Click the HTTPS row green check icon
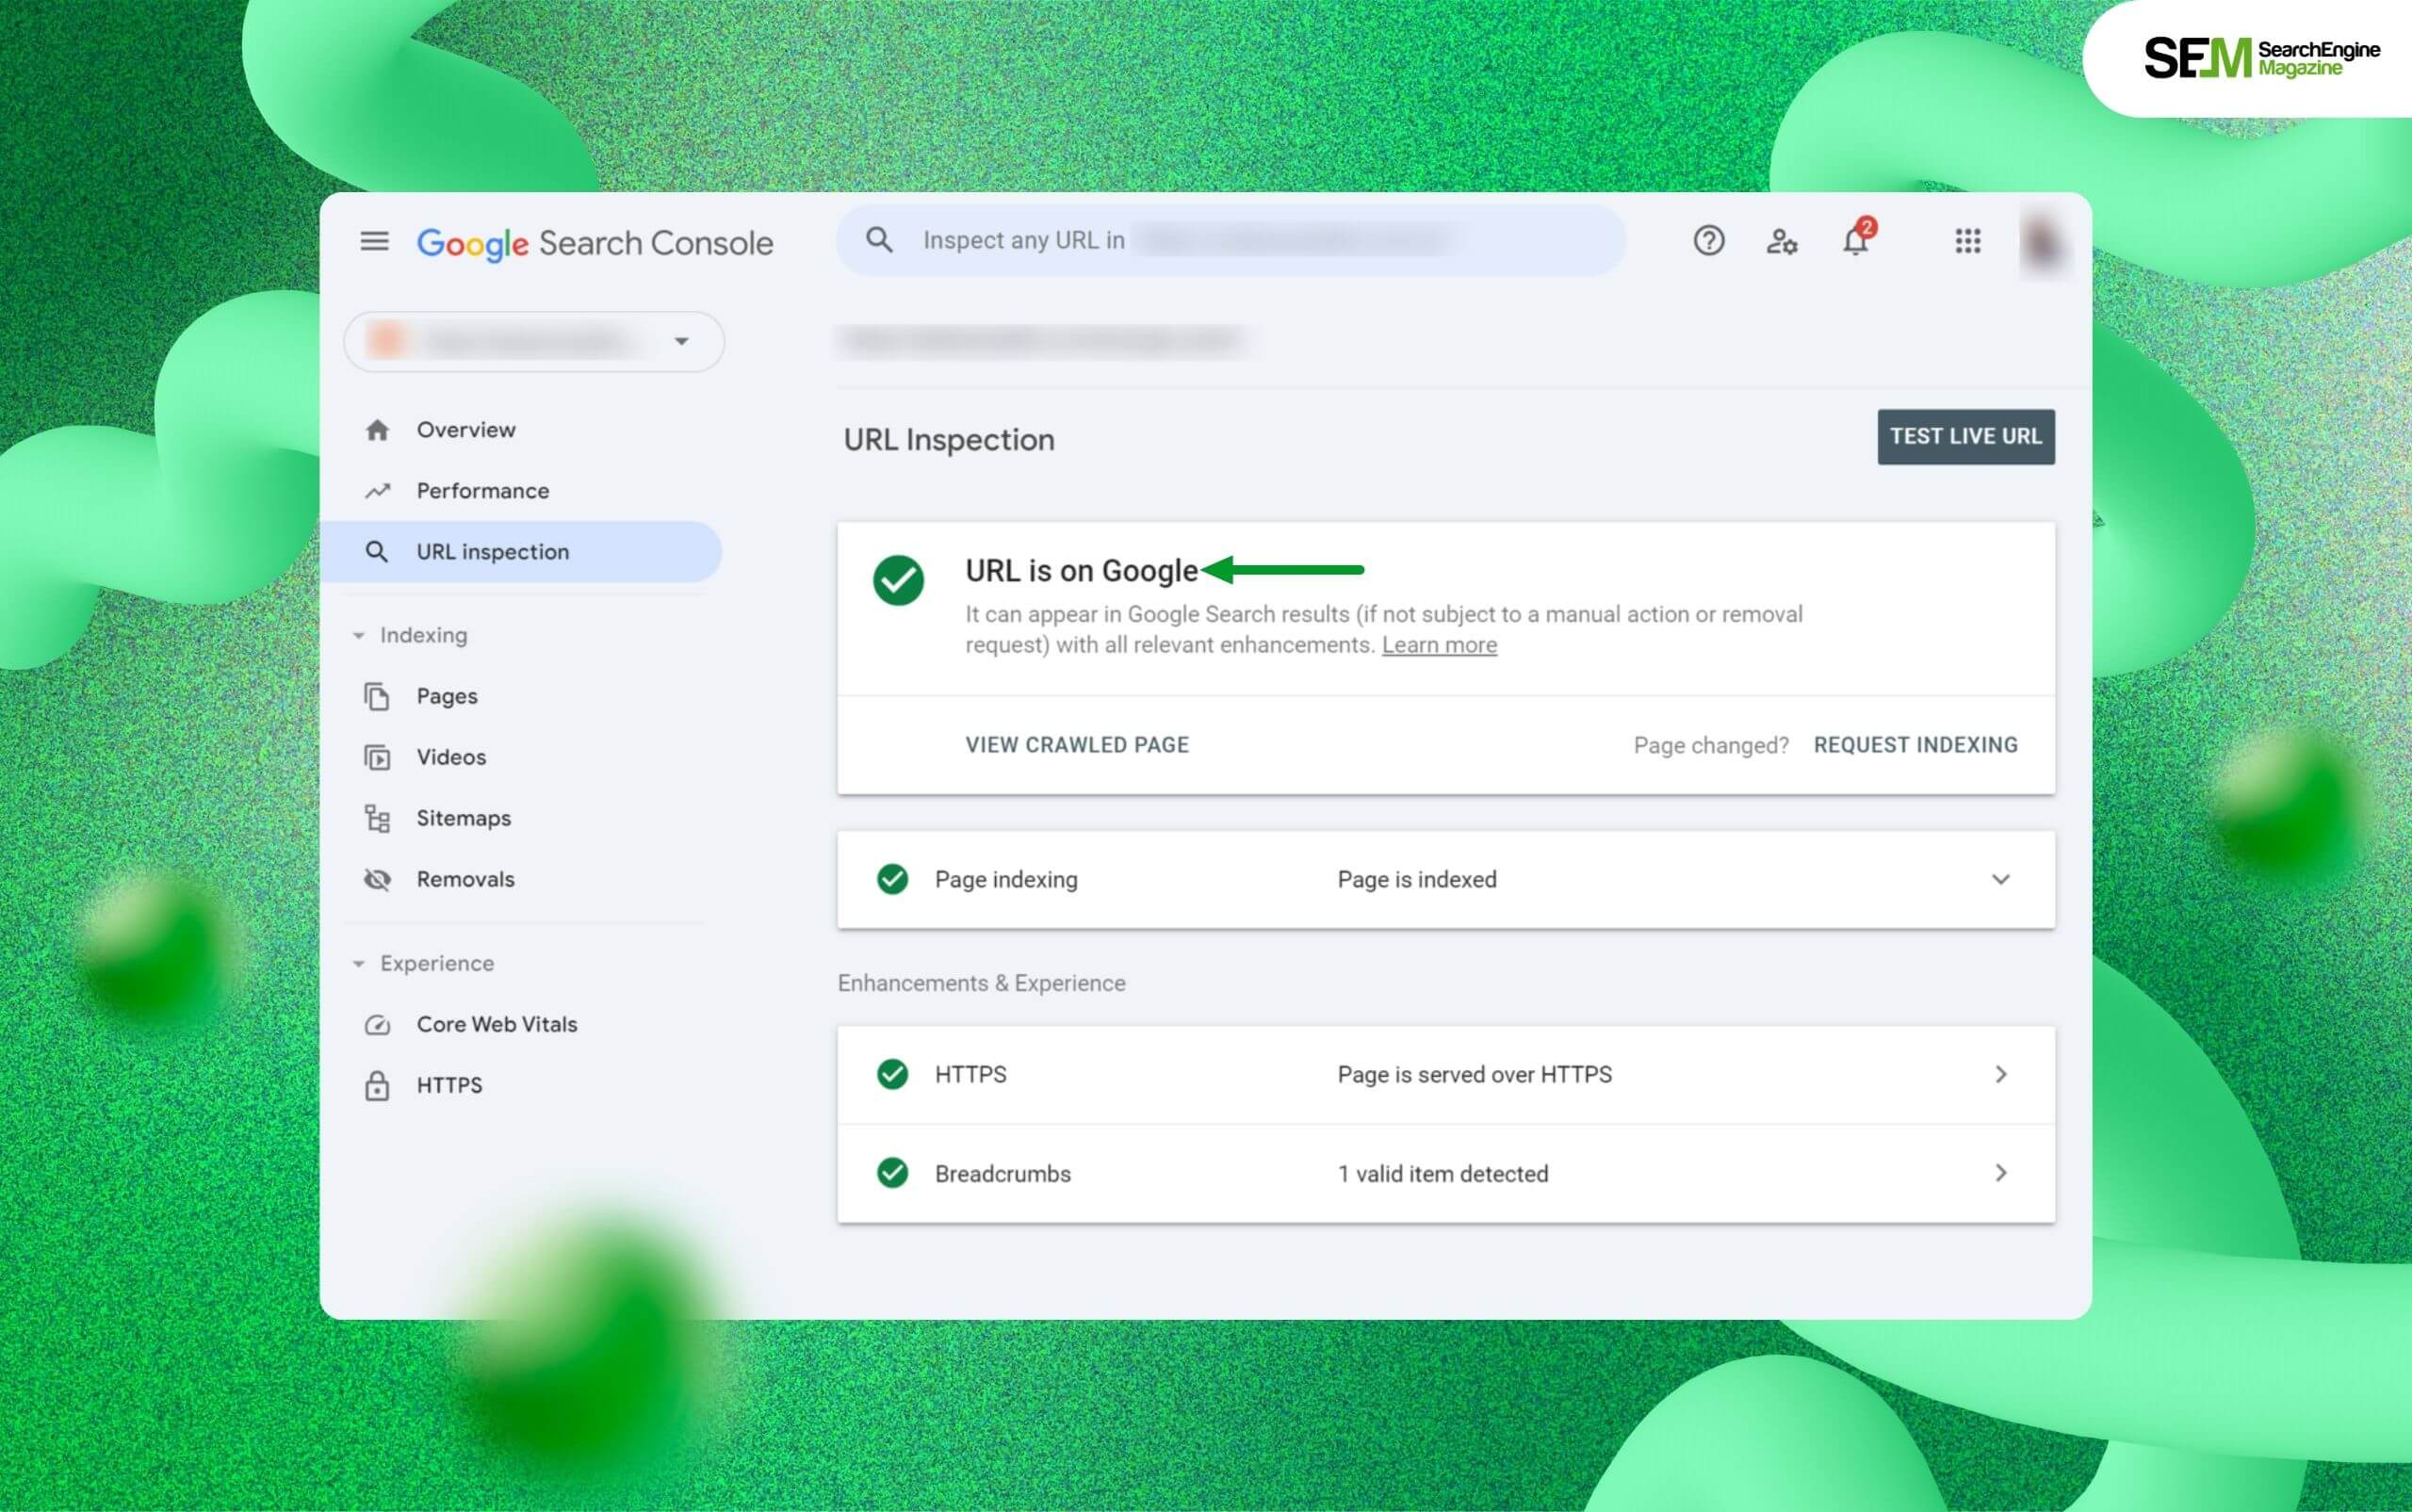 pyautogui.click(x=892, y=1074)
